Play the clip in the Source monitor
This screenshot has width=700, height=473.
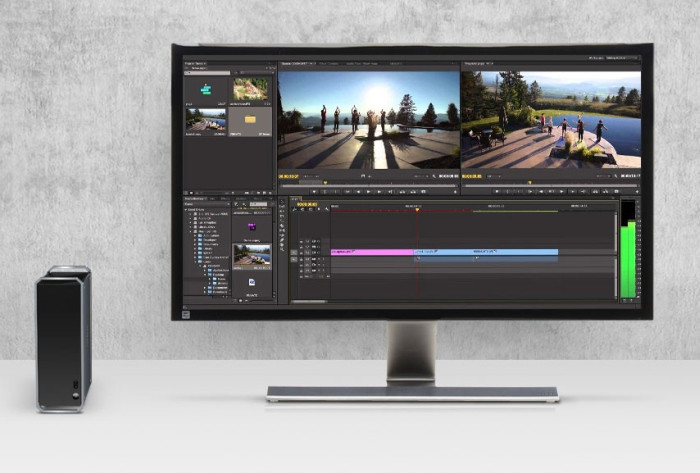(368, 191)
